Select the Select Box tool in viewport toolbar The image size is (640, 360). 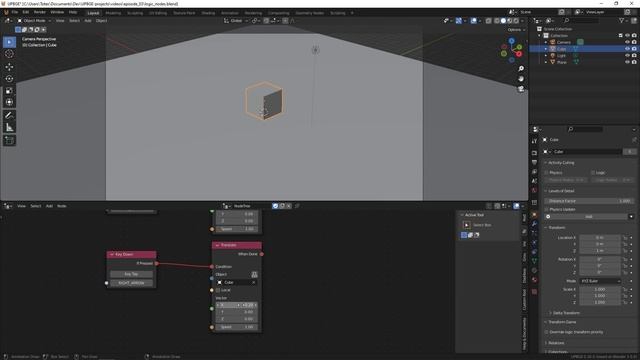click(x=9, y=42)
